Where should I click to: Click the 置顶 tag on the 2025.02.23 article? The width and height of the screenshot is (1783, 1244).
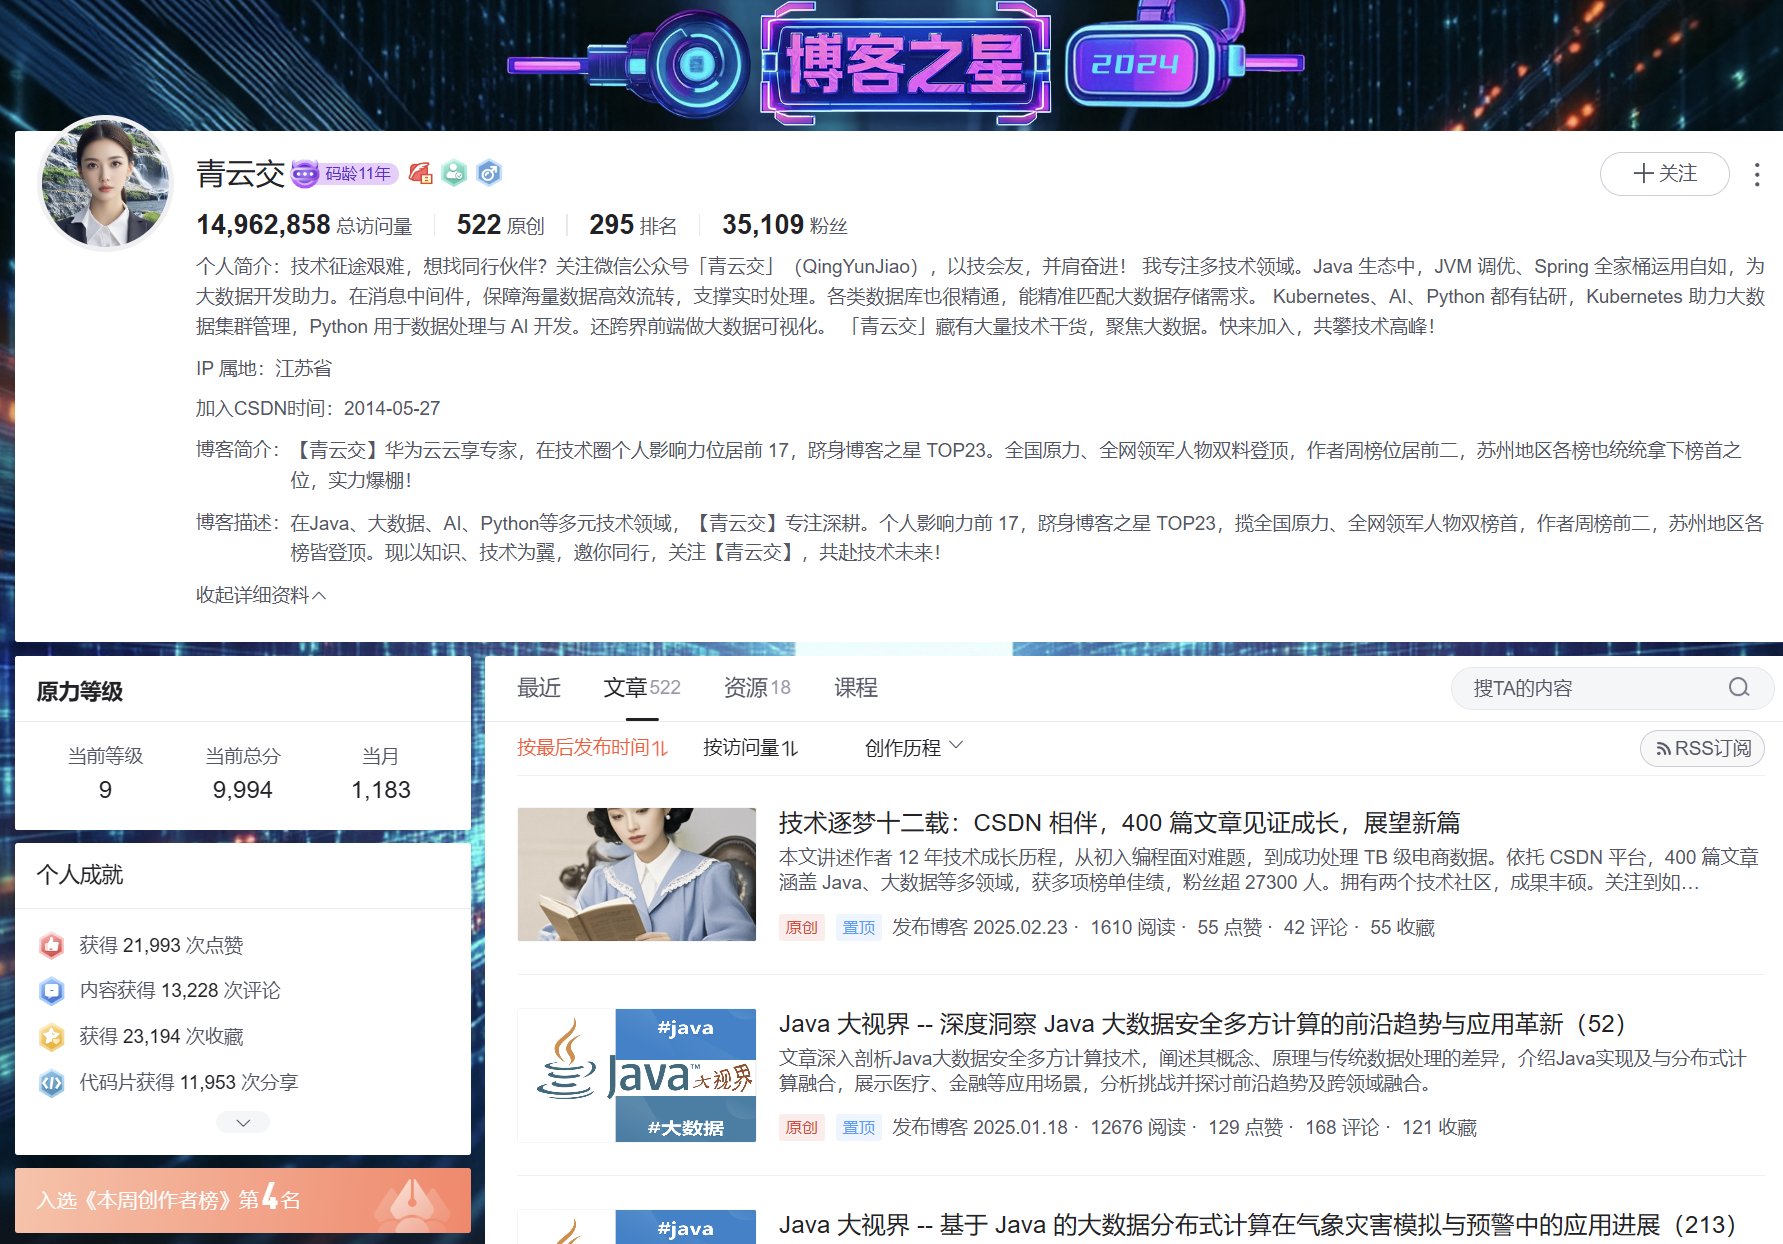(x=859, y=928)
